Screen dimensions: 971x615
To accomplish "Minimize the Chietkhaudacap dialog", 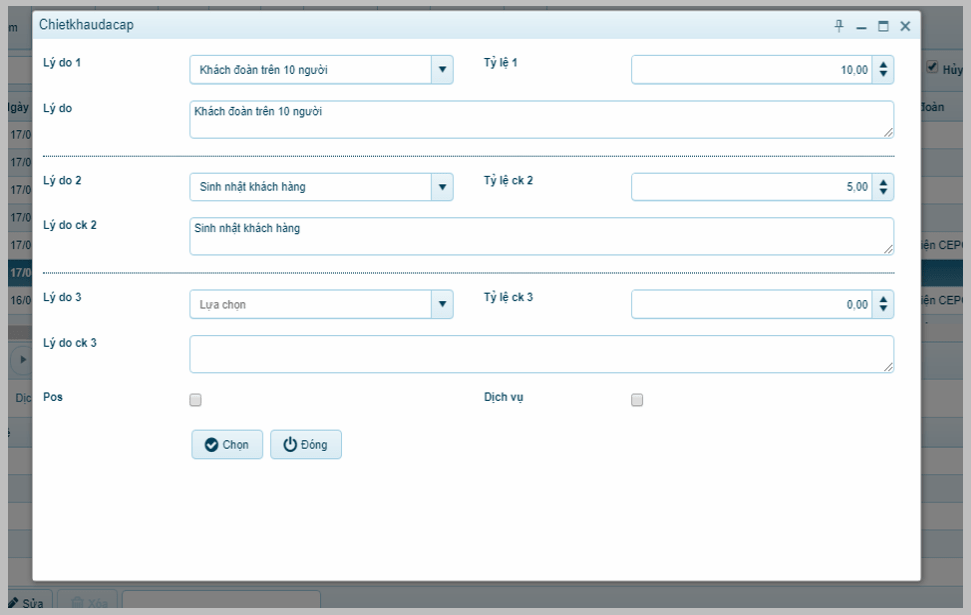I will [x=861, y=26].
